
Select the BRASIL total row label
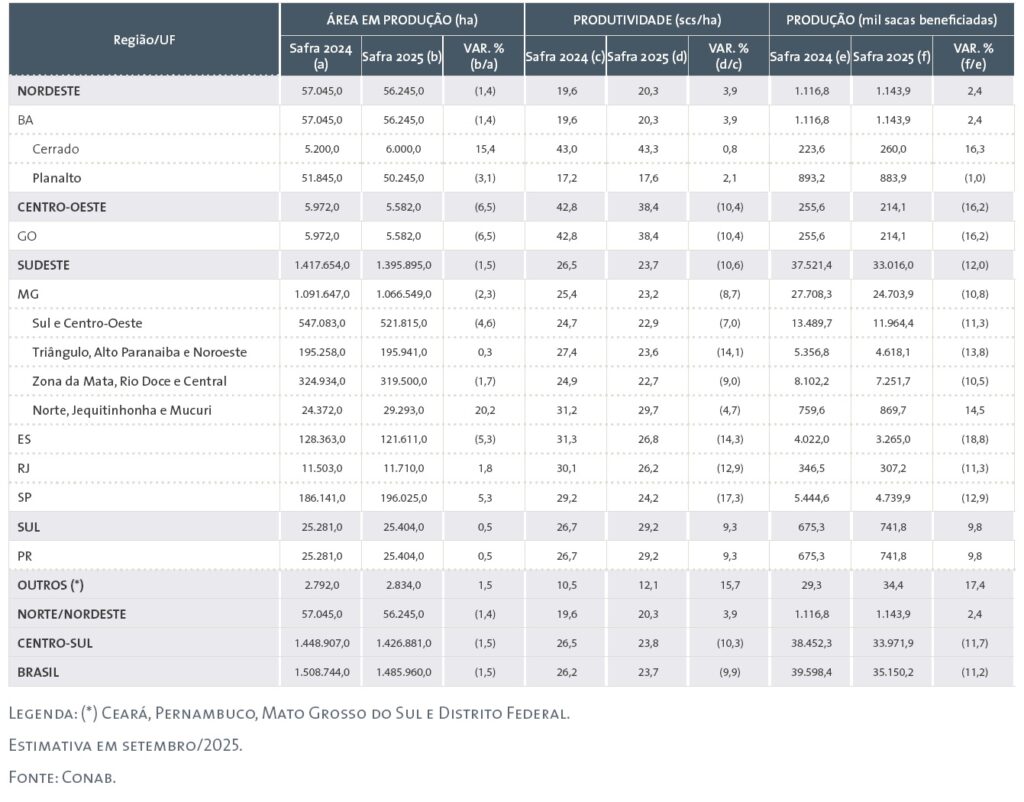pos(39,672)
